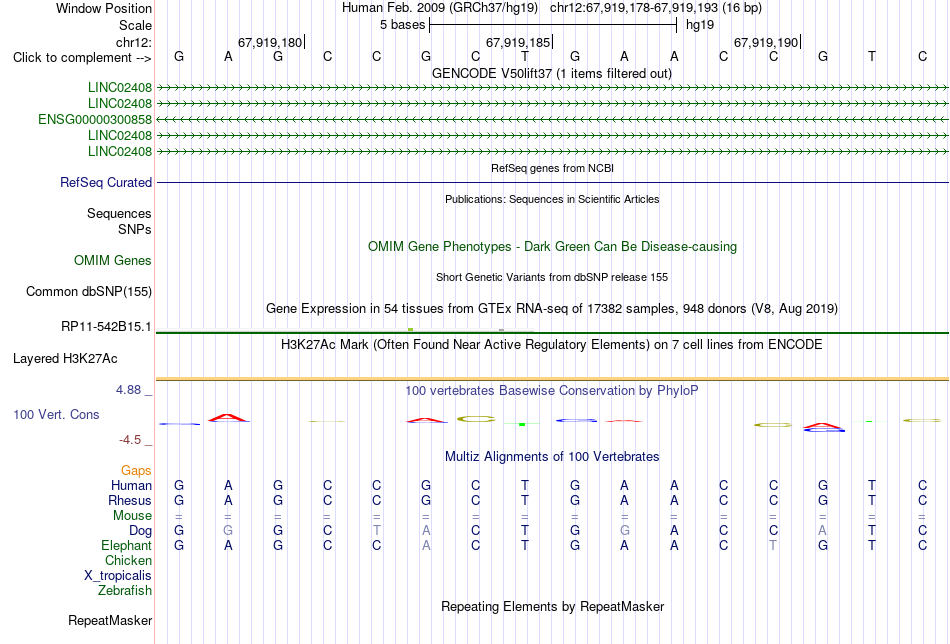This screenshot has width=950, height=644.
Task: Select the Rhesus alignment row label
Action: pos(130,501)
